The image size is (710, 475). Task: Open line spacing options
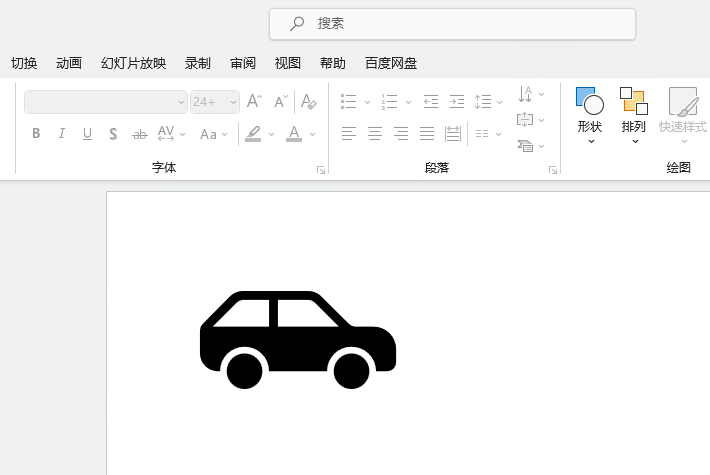click(488, 102)
